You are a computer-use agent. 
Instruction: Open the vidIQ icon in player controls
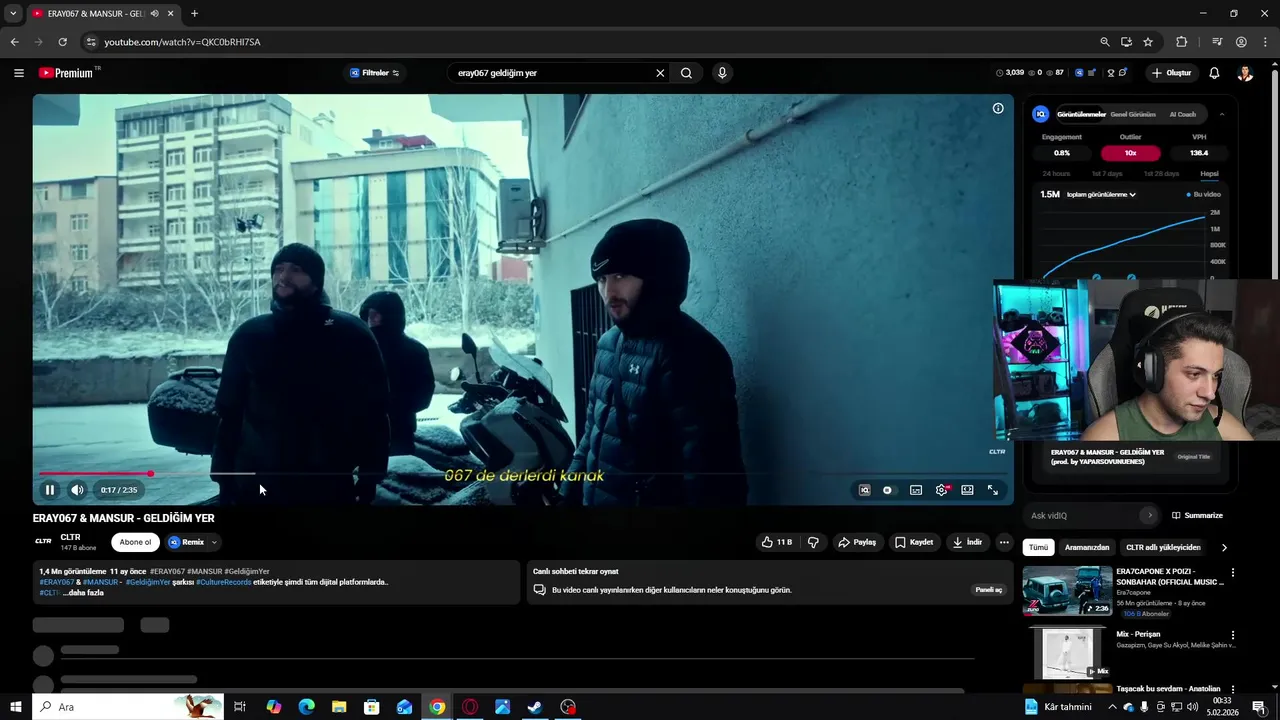click(x=865, y=490)
